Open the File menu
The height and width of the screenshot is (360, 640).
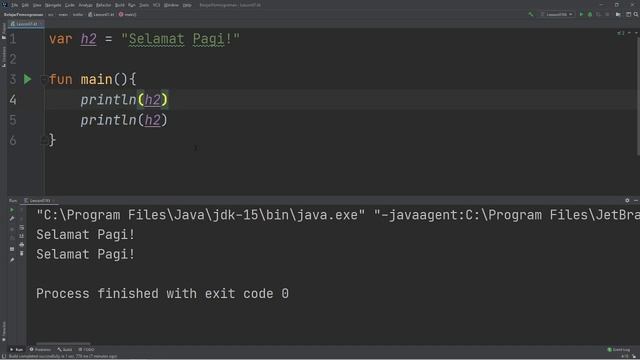pyautogui.click(x=15, y=5)
